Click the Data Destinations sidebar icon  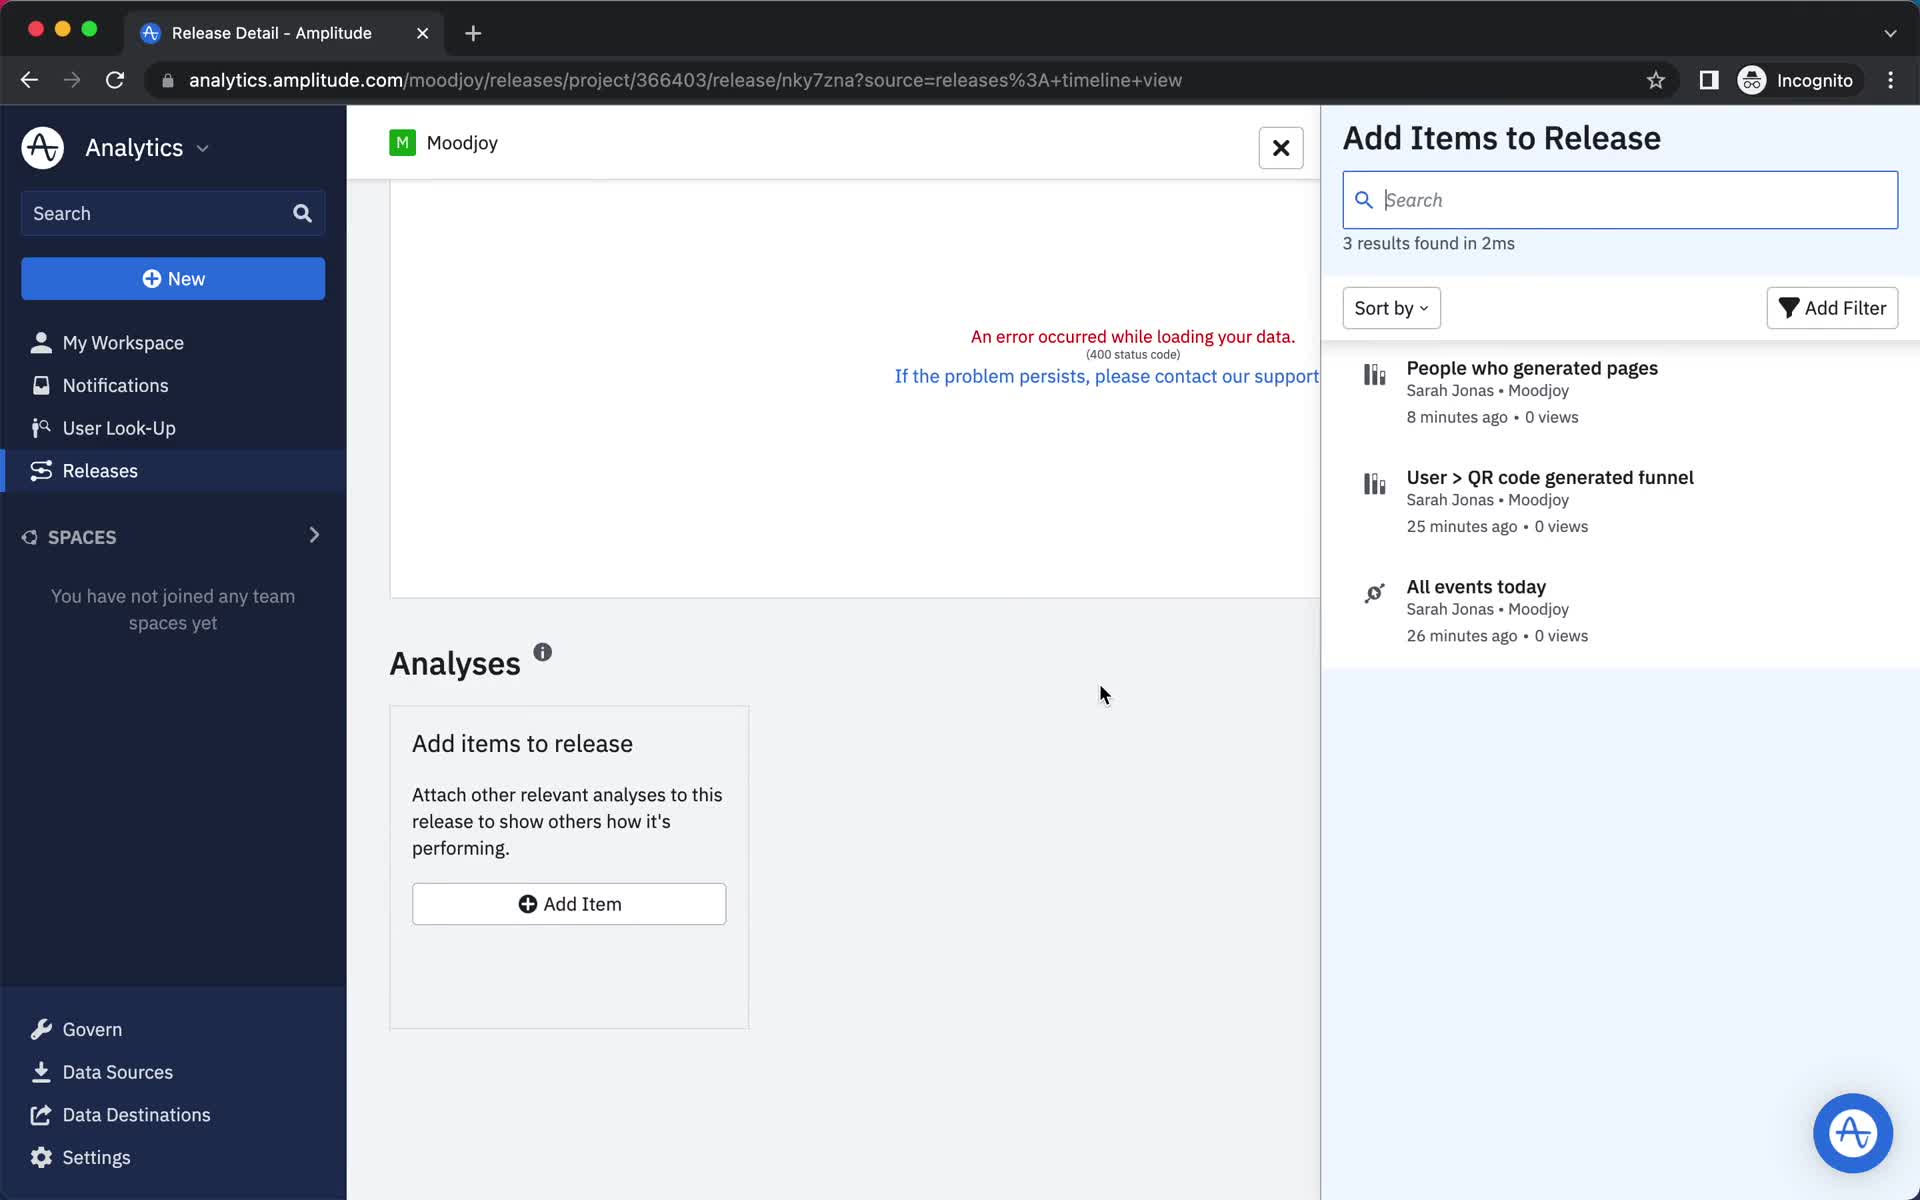click(x=40, y=1114)
